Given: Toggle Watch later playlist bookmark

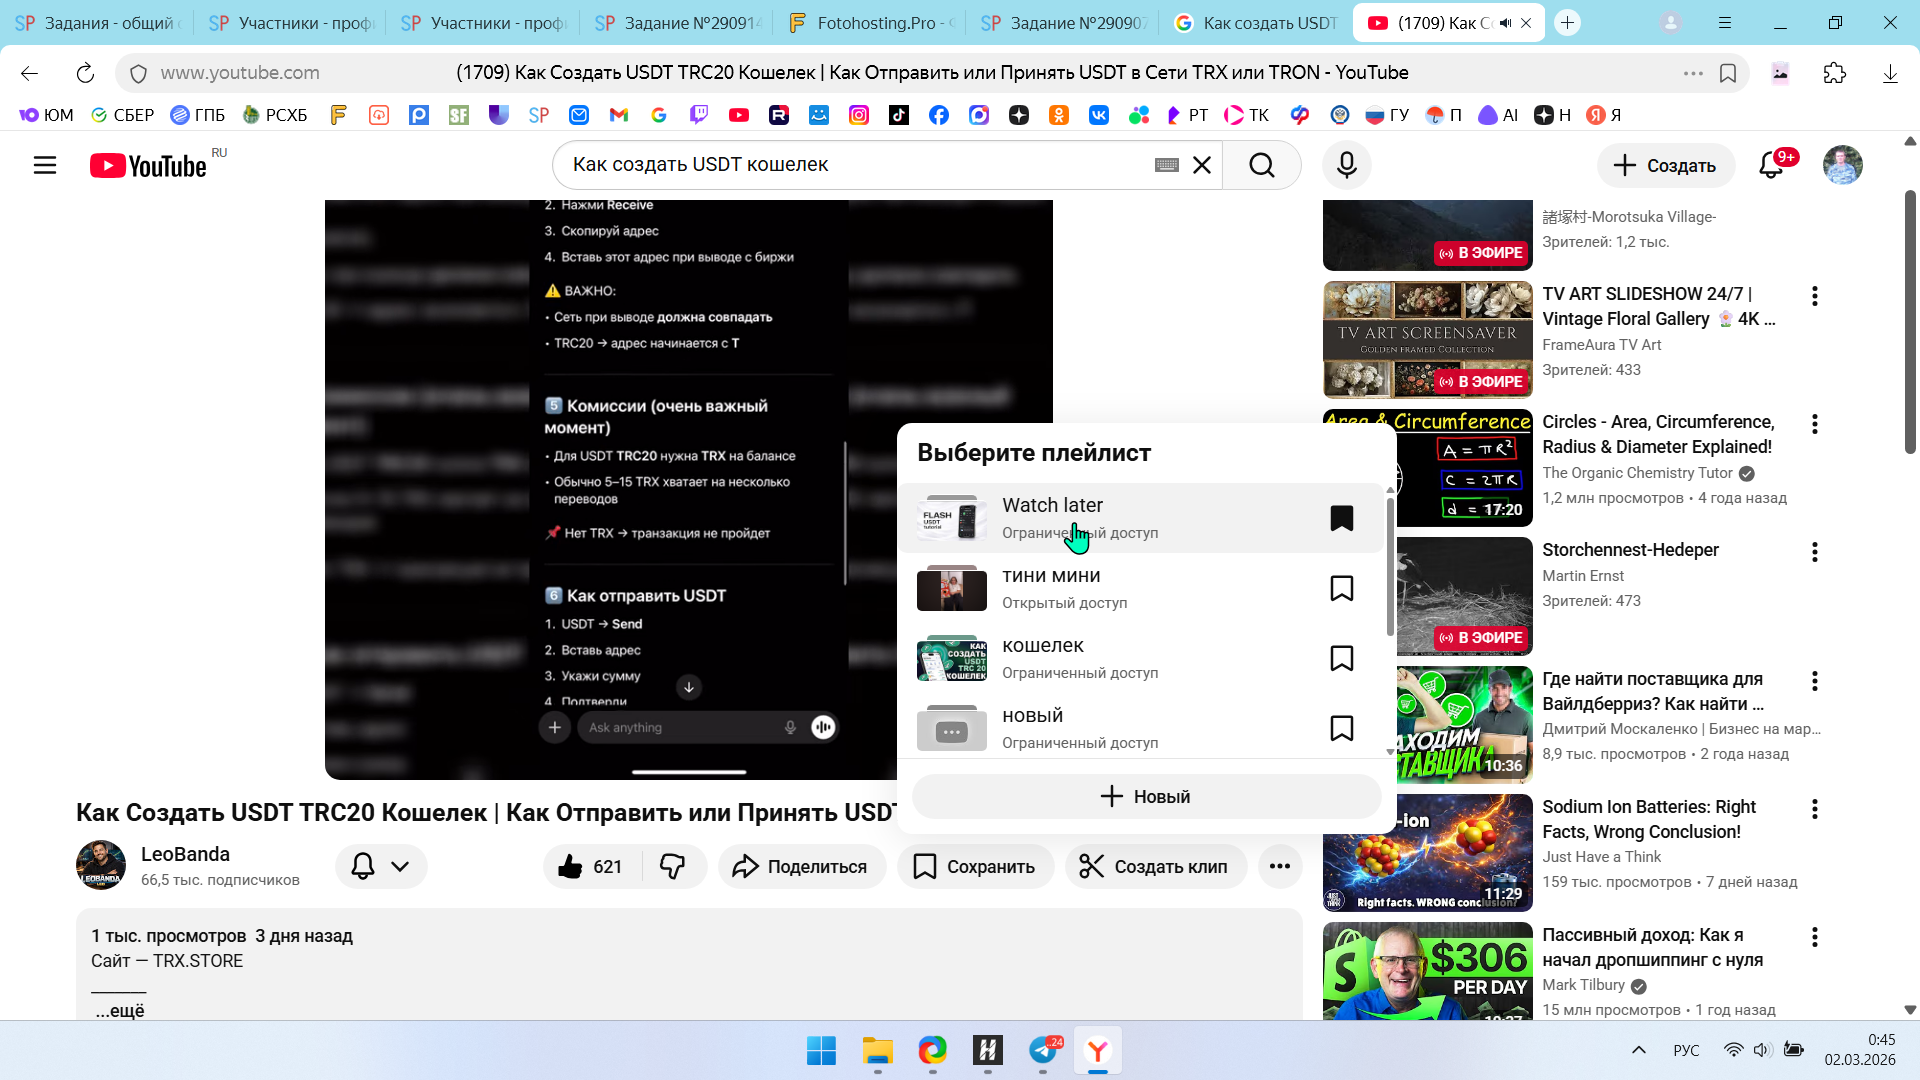Looking at the screenshot, I should (x=1341, y=518).
